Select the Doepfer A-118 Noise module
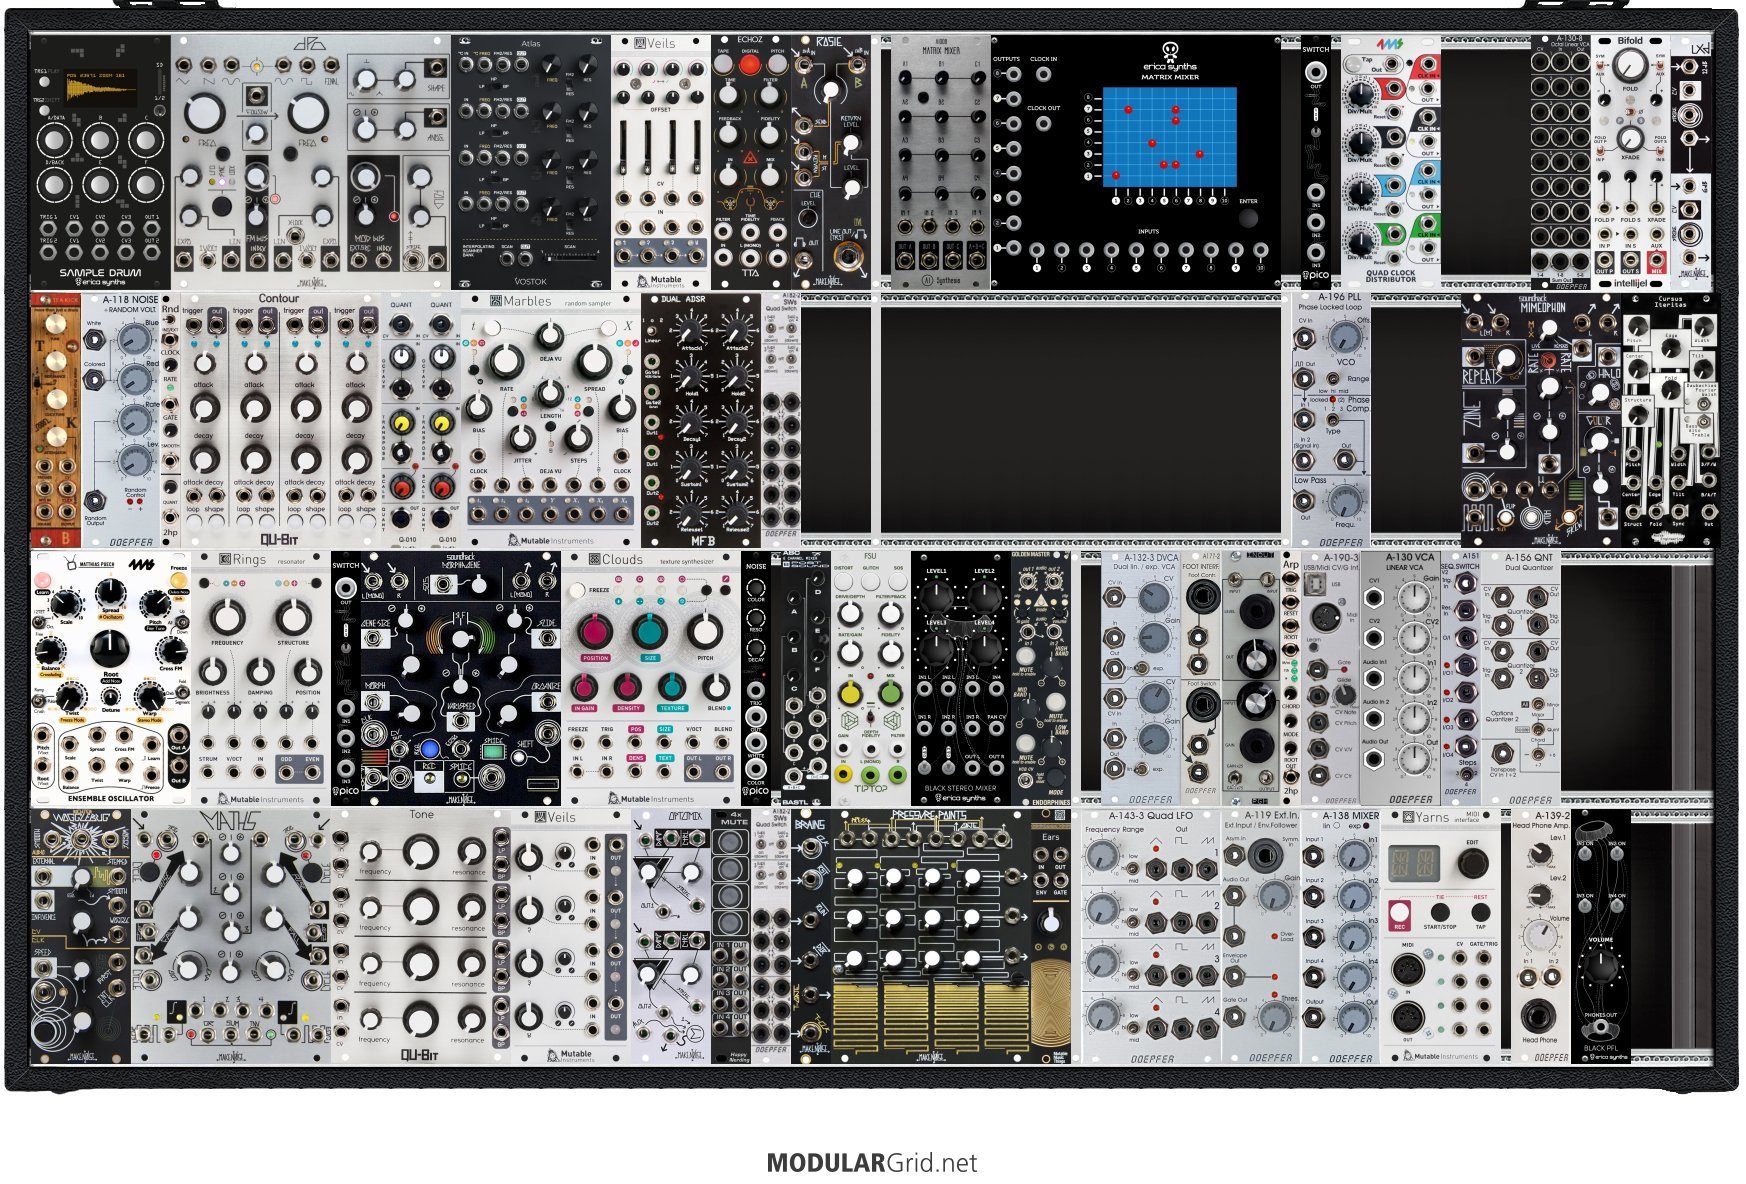 coord(121,420)
